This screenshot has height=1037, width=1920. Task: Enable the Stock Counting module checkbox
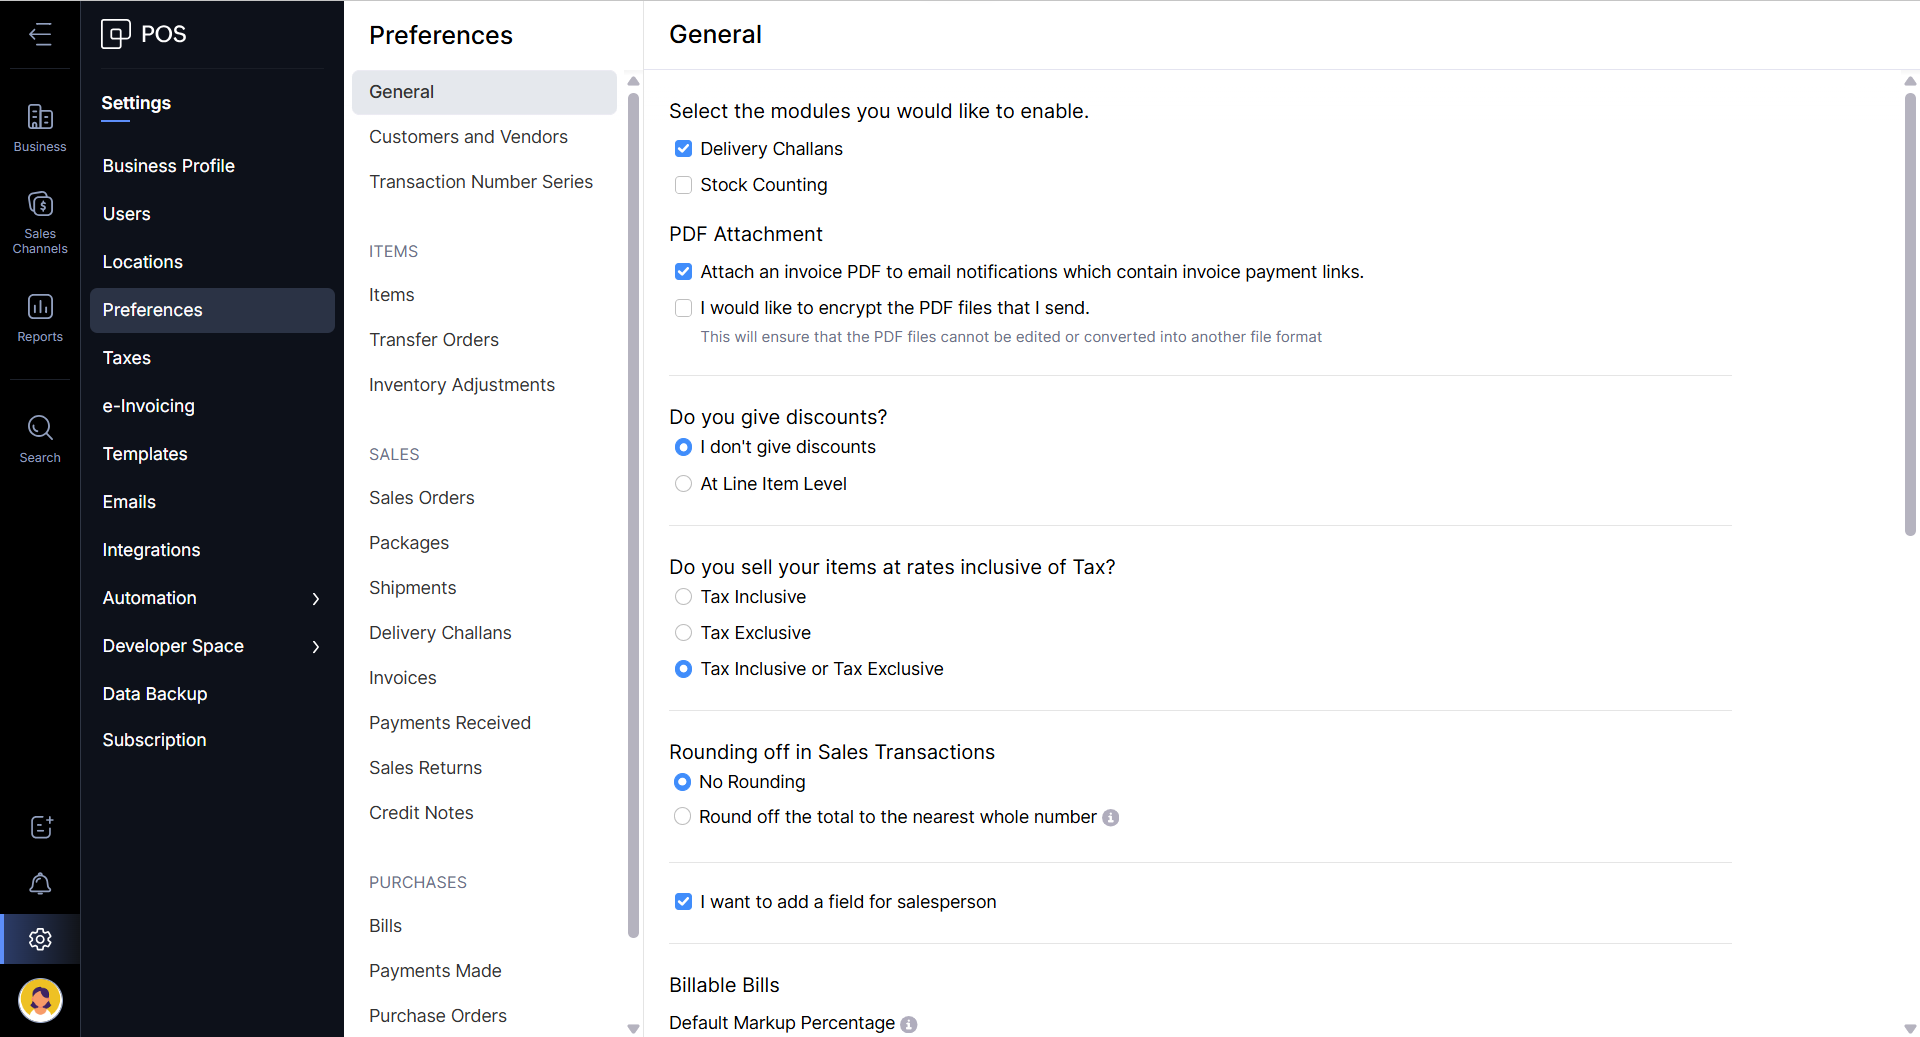pos(683,185)
